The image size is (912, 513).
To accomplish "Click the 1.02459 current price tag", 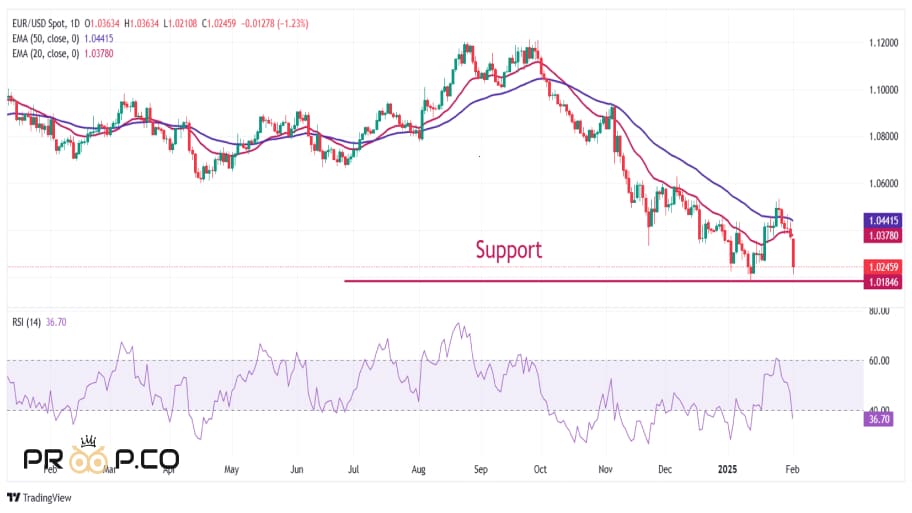I will (x=885, y=267).
